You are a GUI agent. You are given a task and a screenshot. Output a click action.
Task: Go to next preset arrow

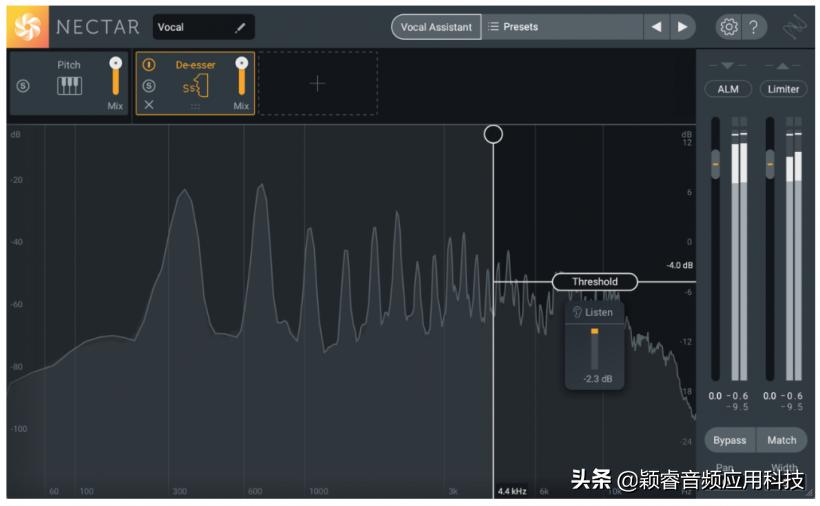point(682,27)
